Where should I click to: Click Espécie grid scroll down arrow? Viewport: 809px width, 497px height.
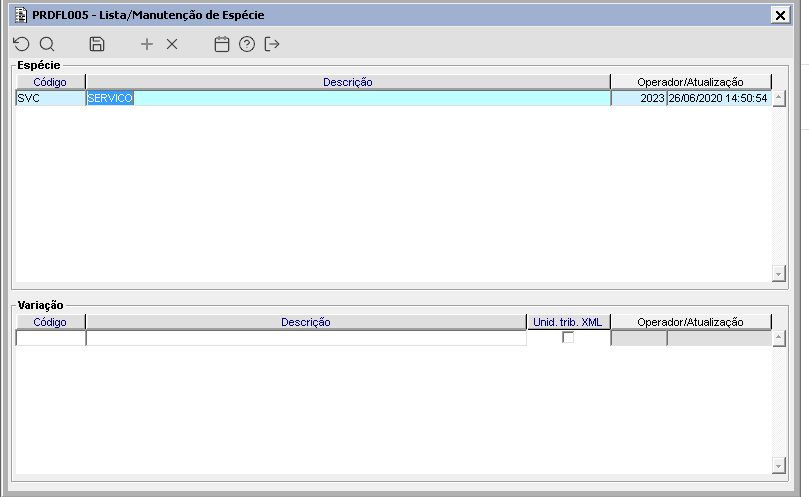click(779, 273)
